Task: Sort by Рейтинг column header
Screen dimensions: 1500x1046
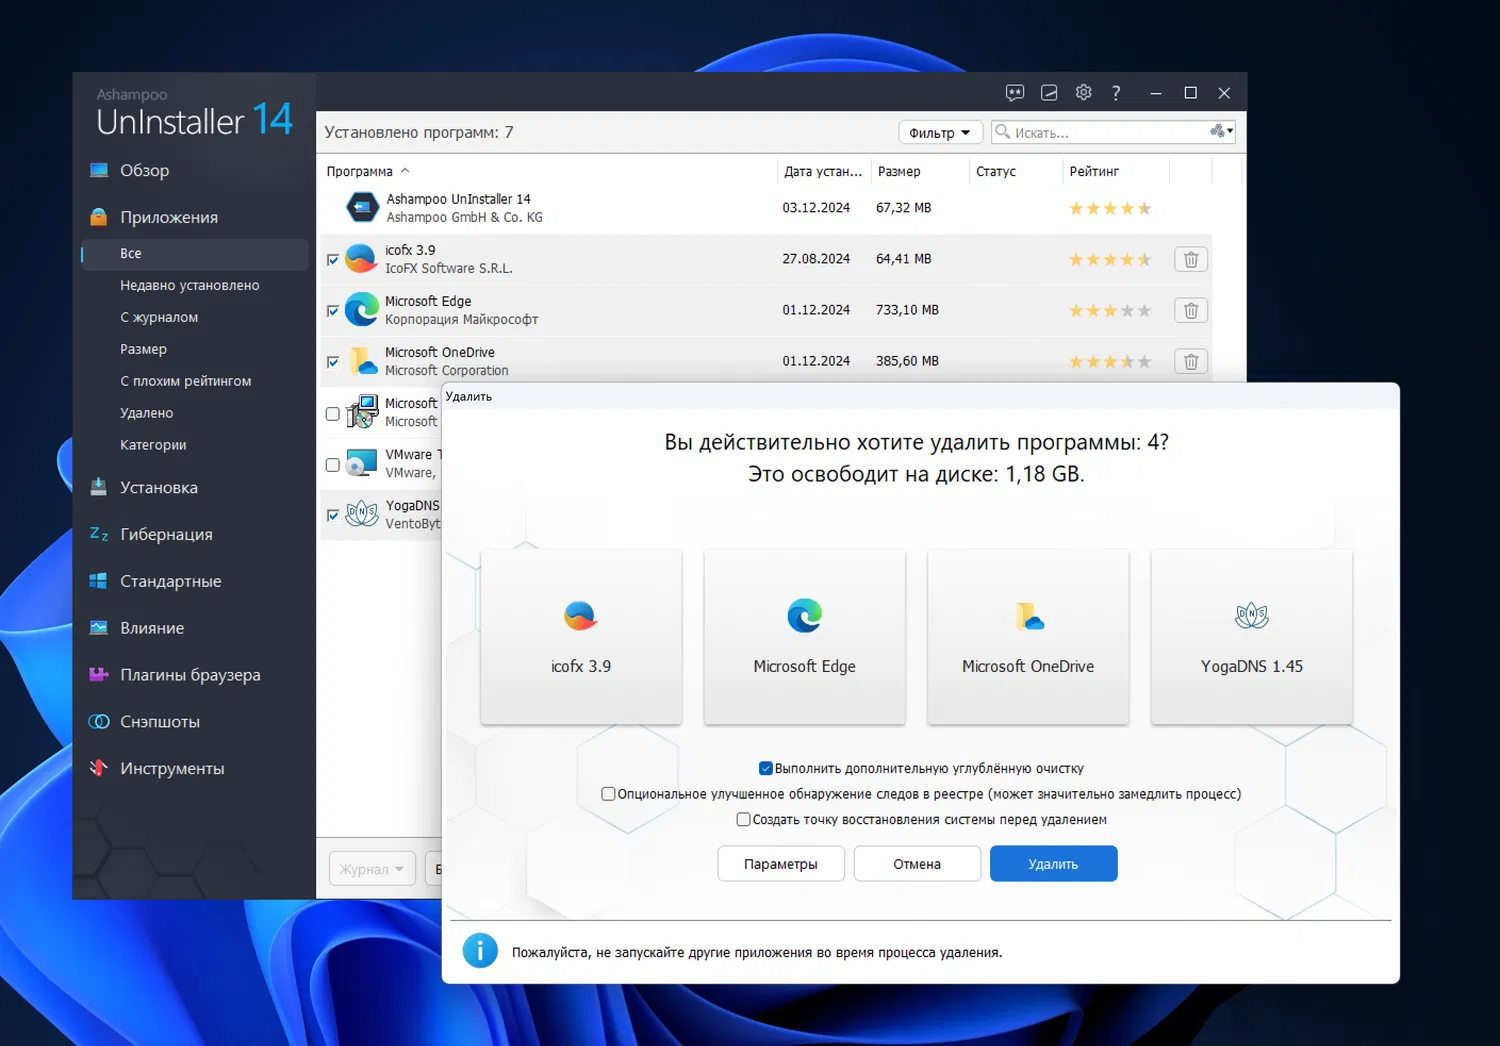Action: (x=1094, y=171)
